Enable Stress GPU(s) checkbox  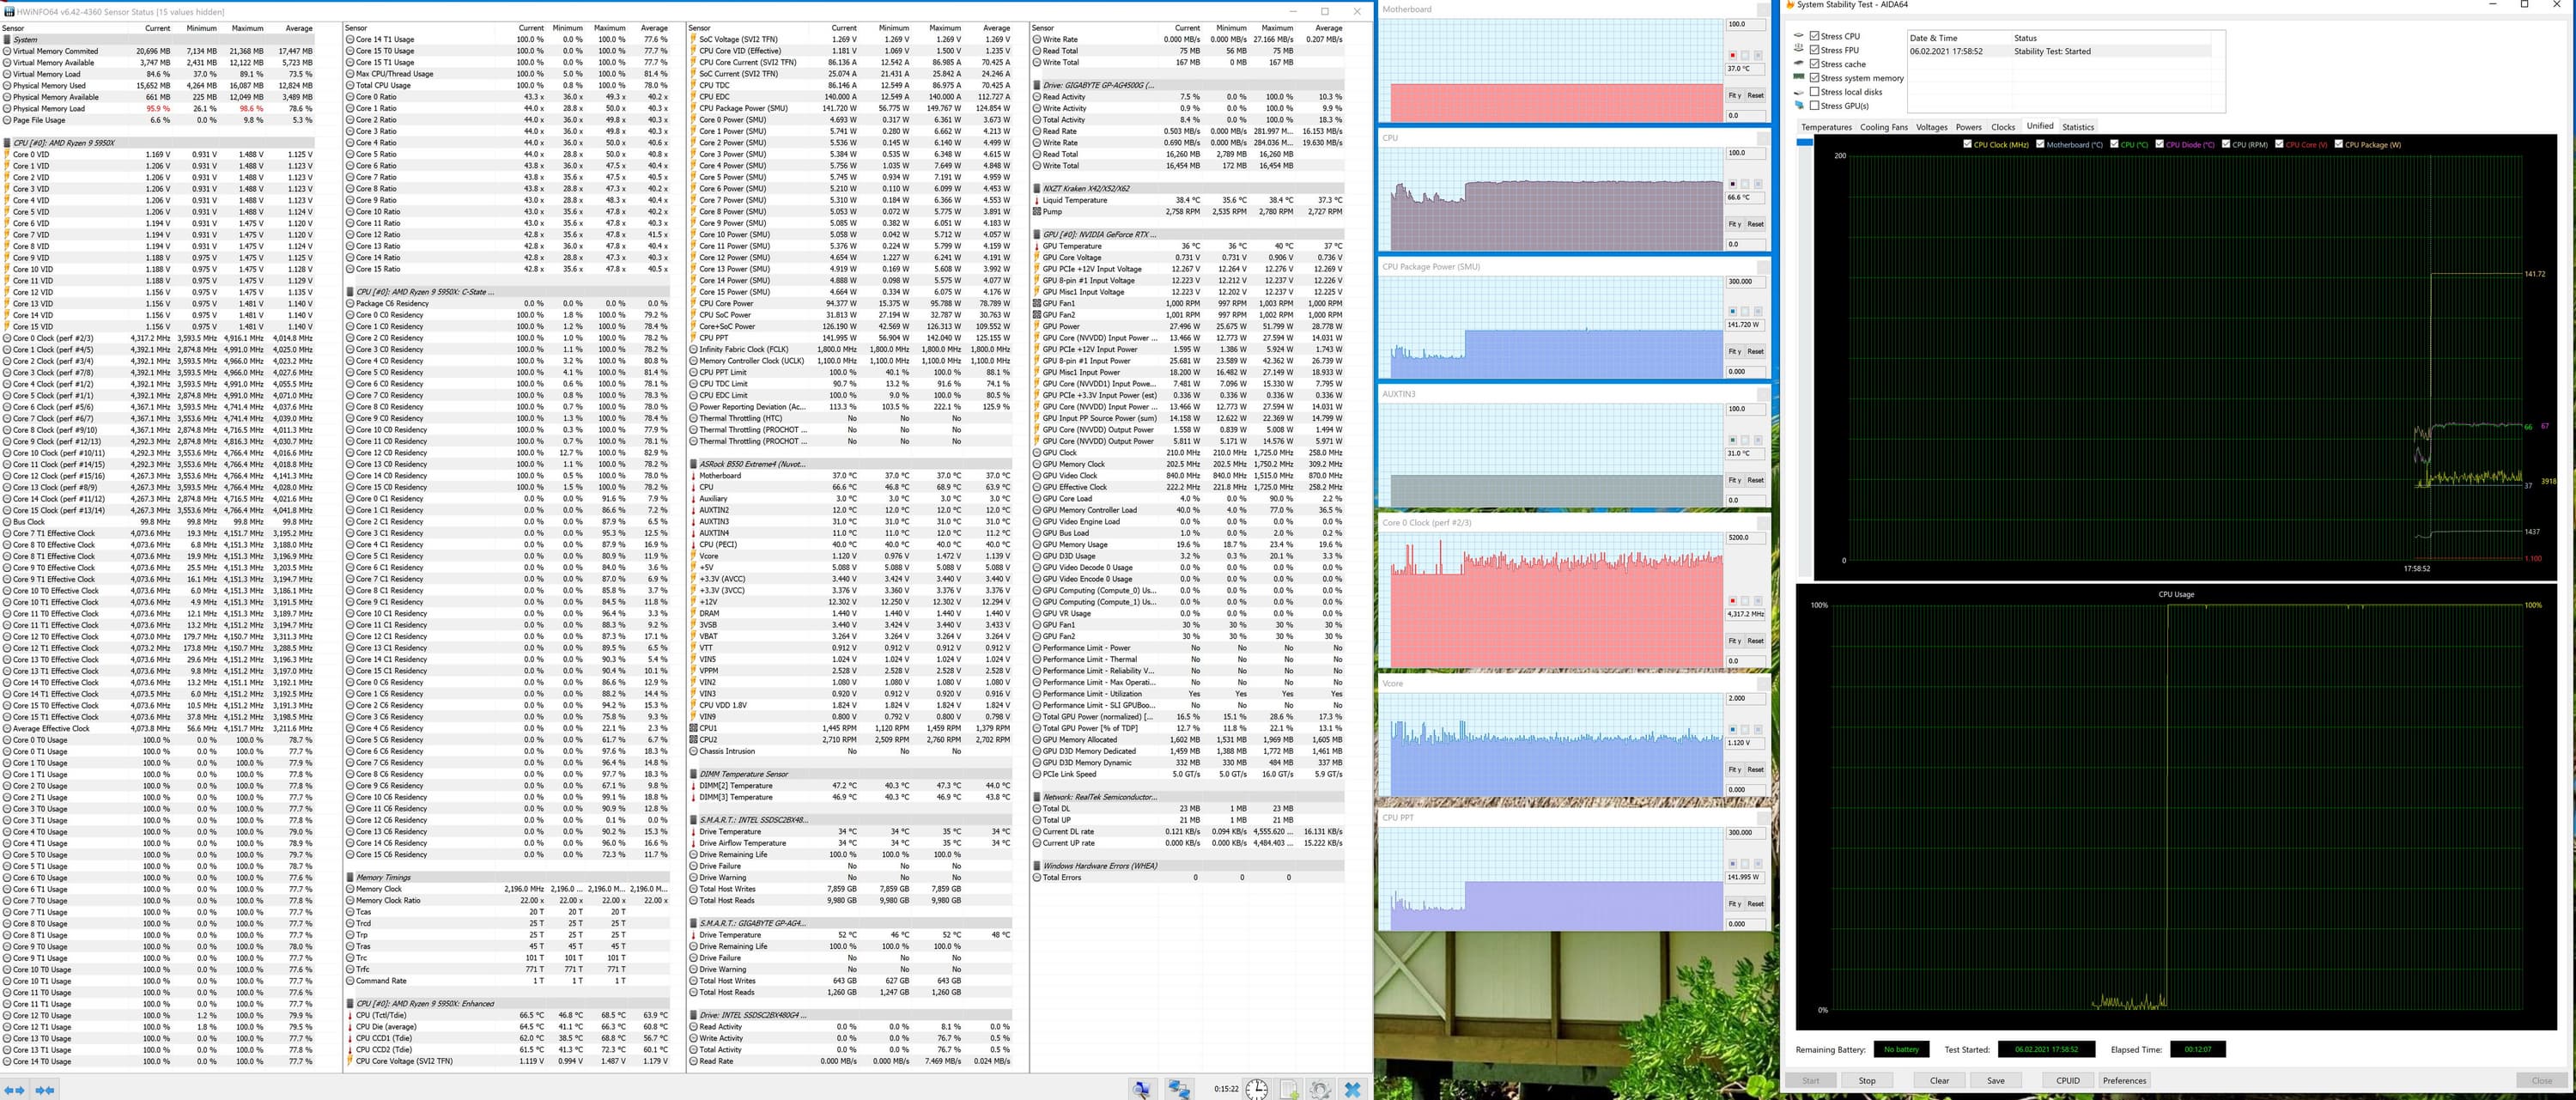click(x=1814, y=106)
